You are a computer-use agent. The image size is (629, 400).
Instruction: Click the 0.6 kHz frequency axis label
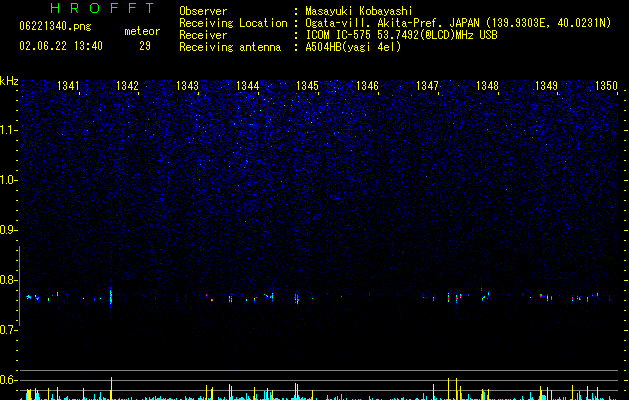pyautogui.click(x=9, y=380)
